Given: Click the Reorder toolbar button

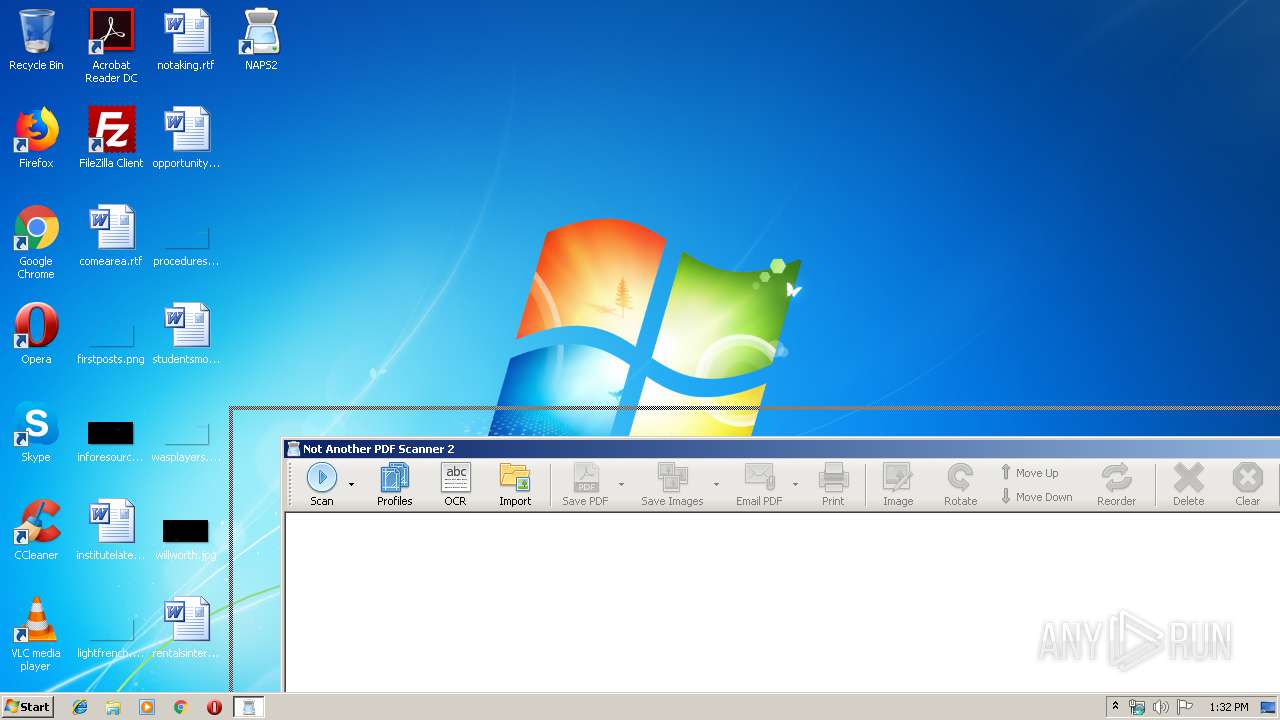Looking at the screenshot, I should [1116, 485].
